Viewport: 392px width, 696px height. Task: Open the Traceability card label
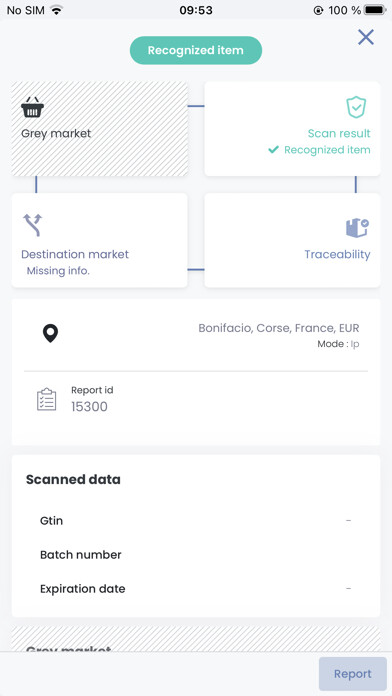337,254
